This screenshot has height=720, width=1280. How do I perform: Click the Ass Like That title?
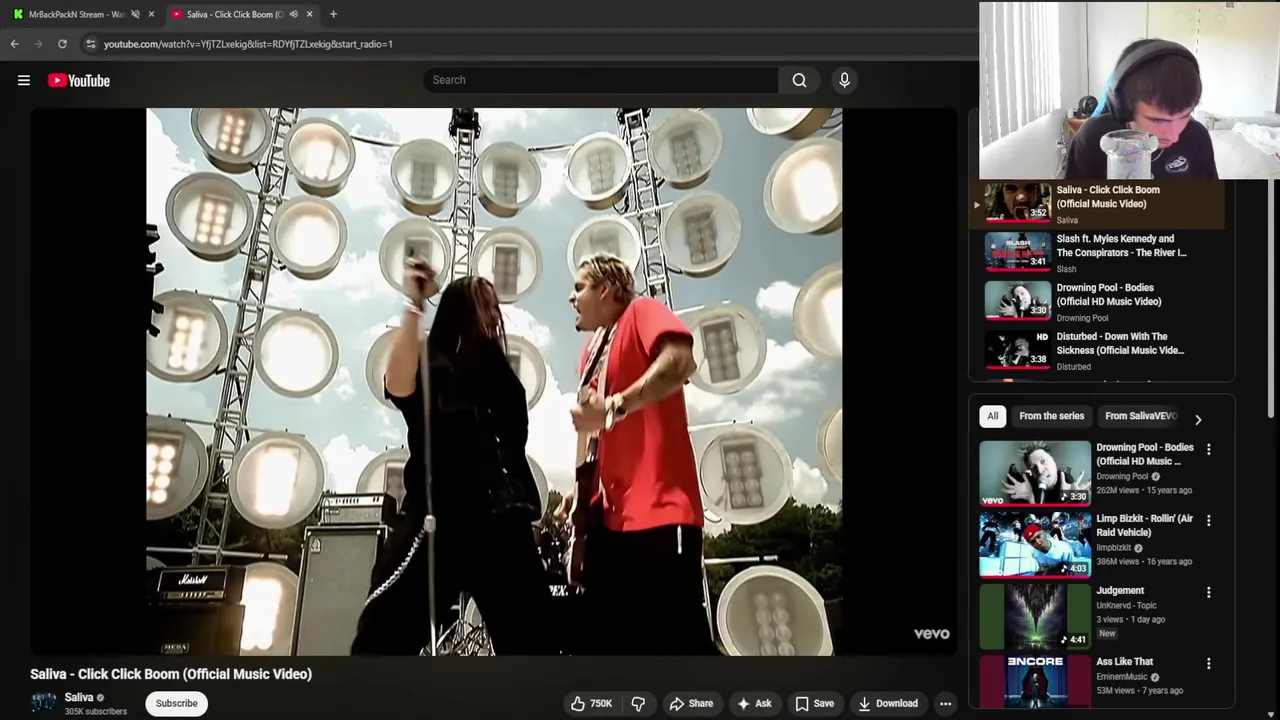click(1124, 662)
